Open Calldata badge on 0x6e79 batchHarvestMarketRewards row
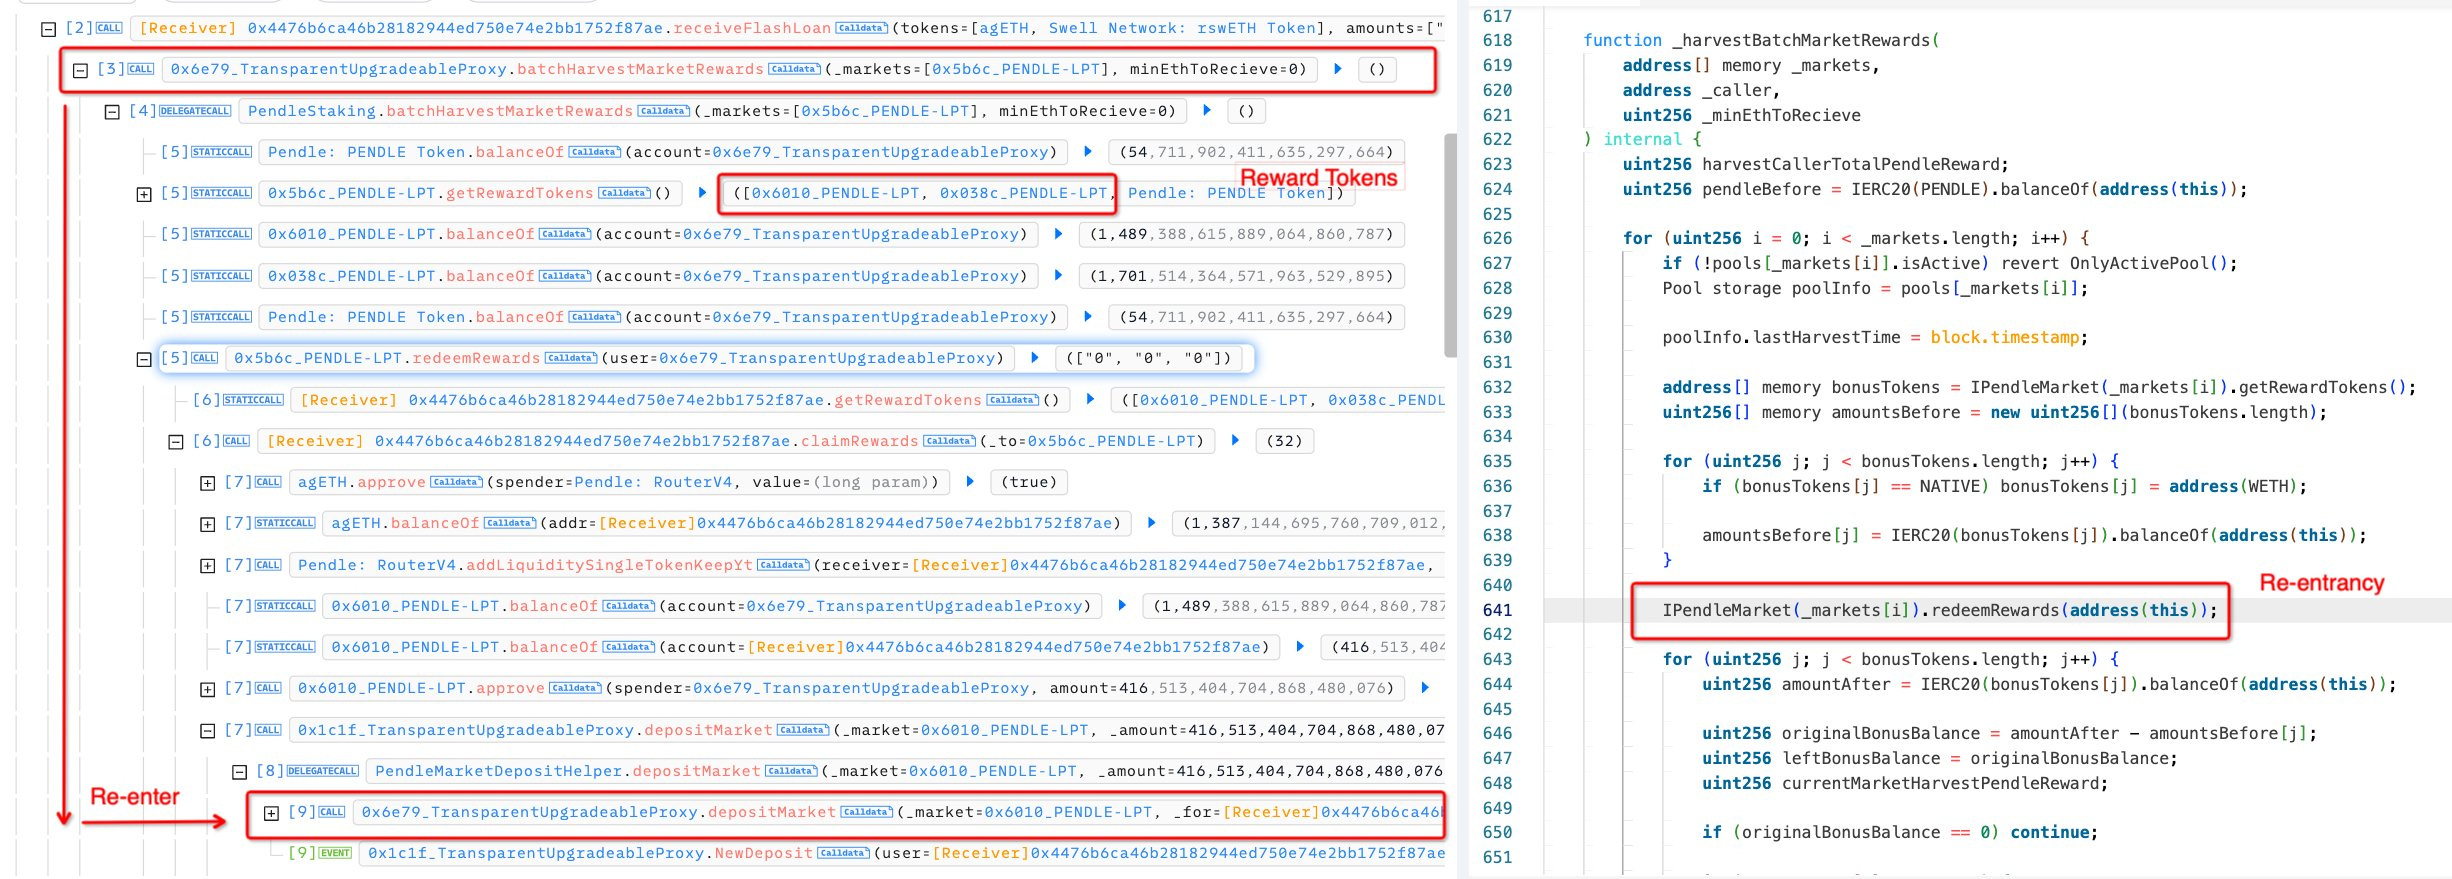 pos(794,69)
